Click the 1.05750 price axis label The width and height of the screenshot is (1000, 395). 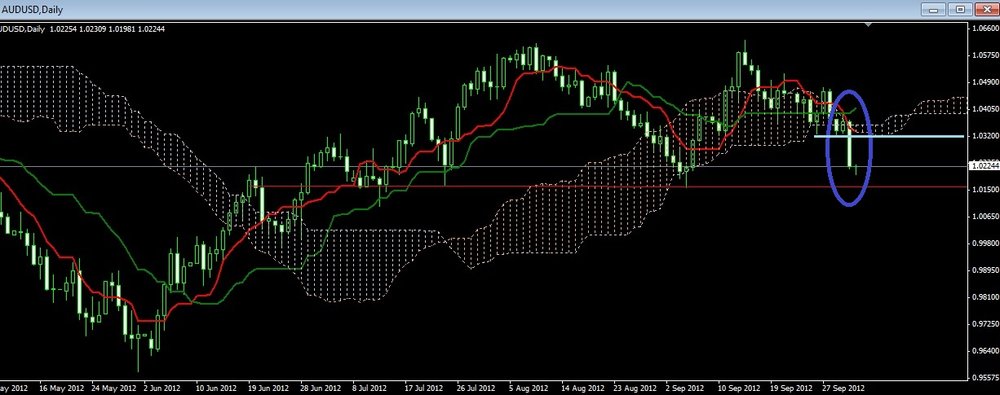click(985, 56)
